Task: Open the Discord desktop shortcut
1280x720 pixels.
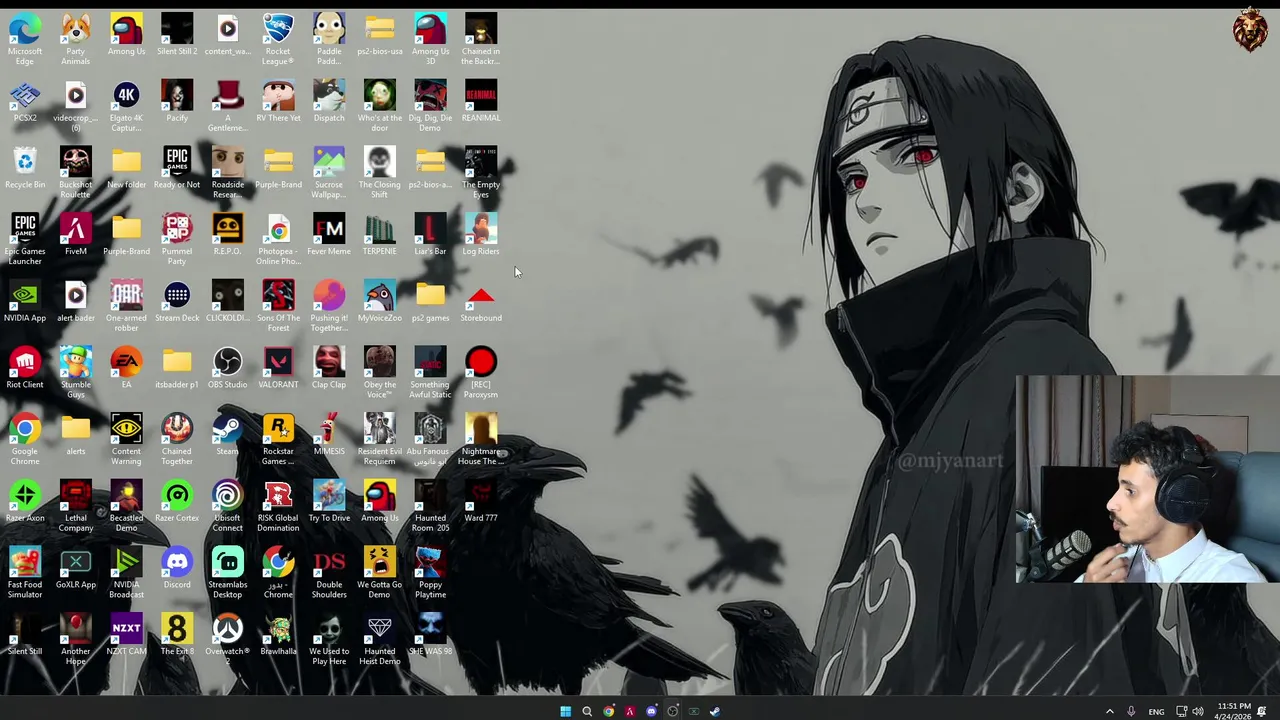Action: click(x=177, y=568)
